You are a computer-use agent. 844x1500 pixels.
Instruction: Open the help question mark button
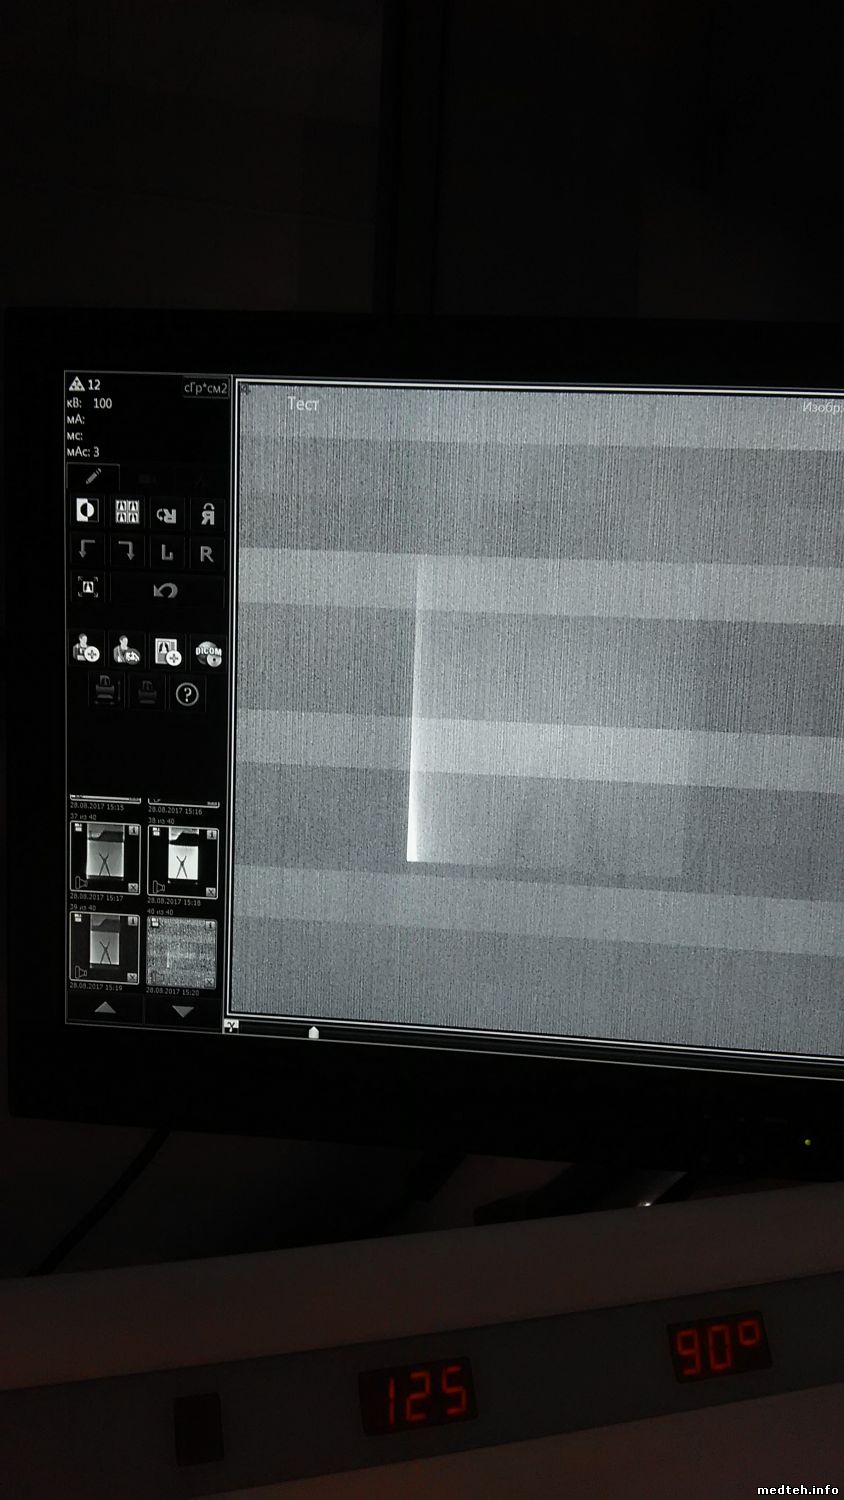pyautogui.click(x=187, y=693)
